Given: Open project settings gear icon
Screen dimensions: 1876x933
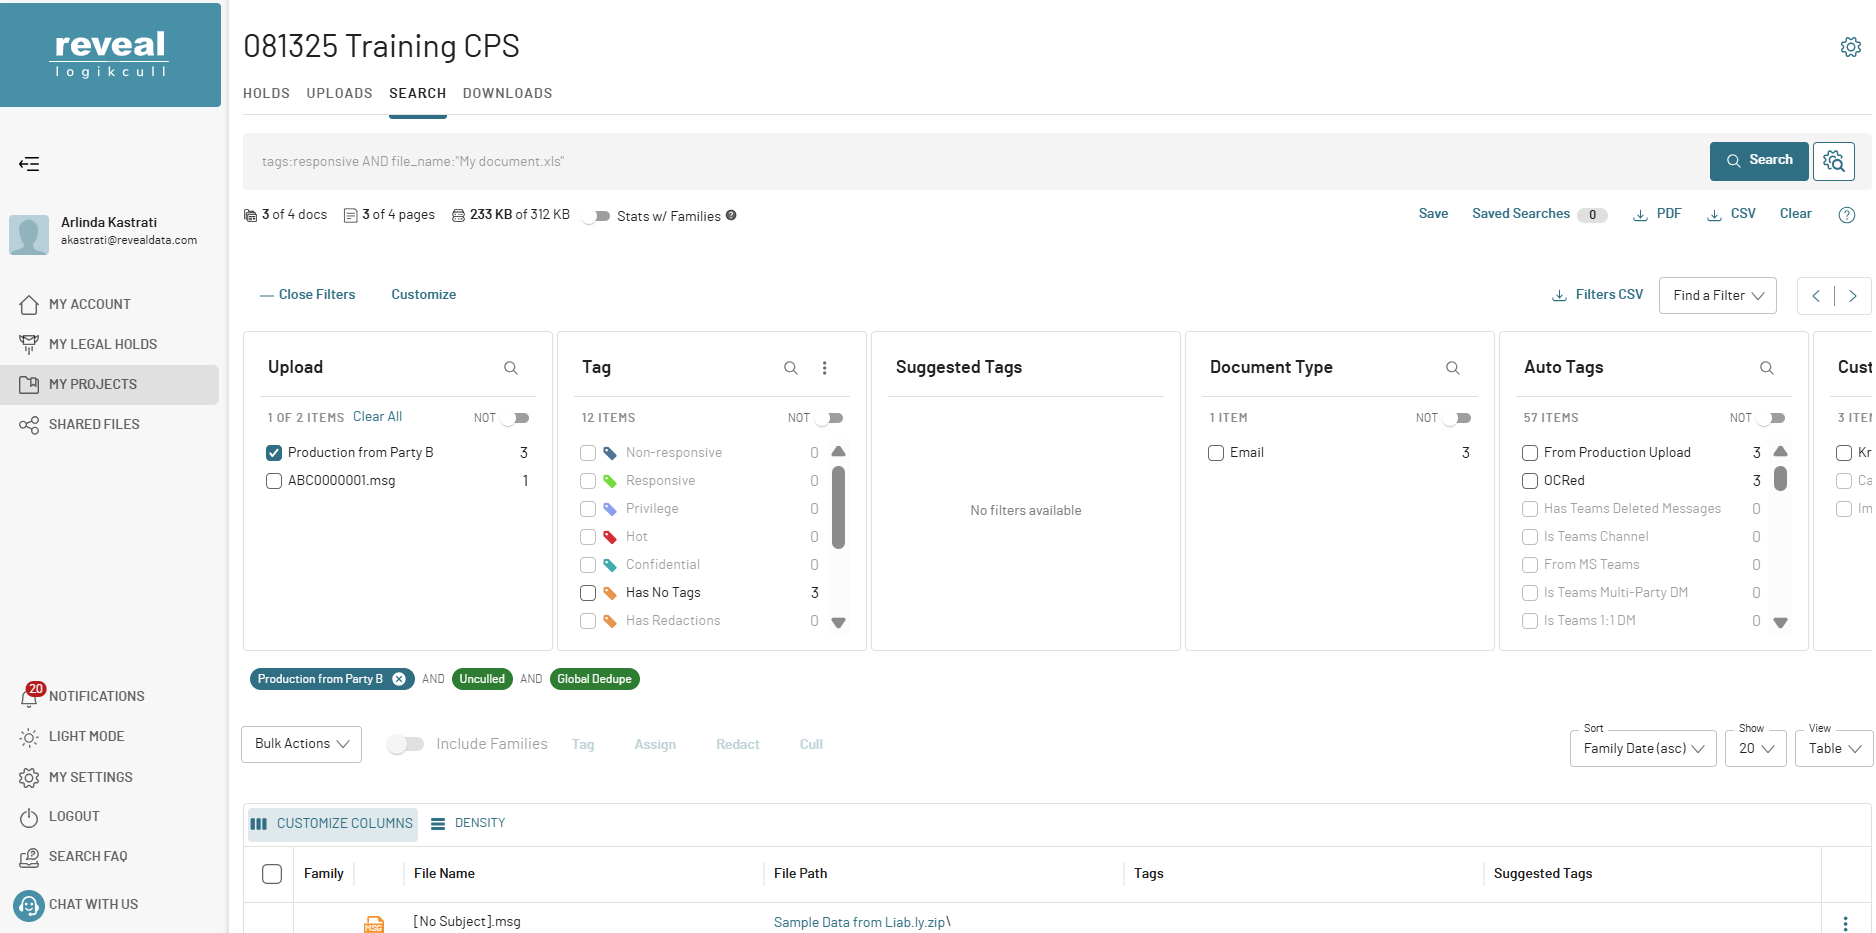Looking at the screenshot, I should tap(1850, 47).
